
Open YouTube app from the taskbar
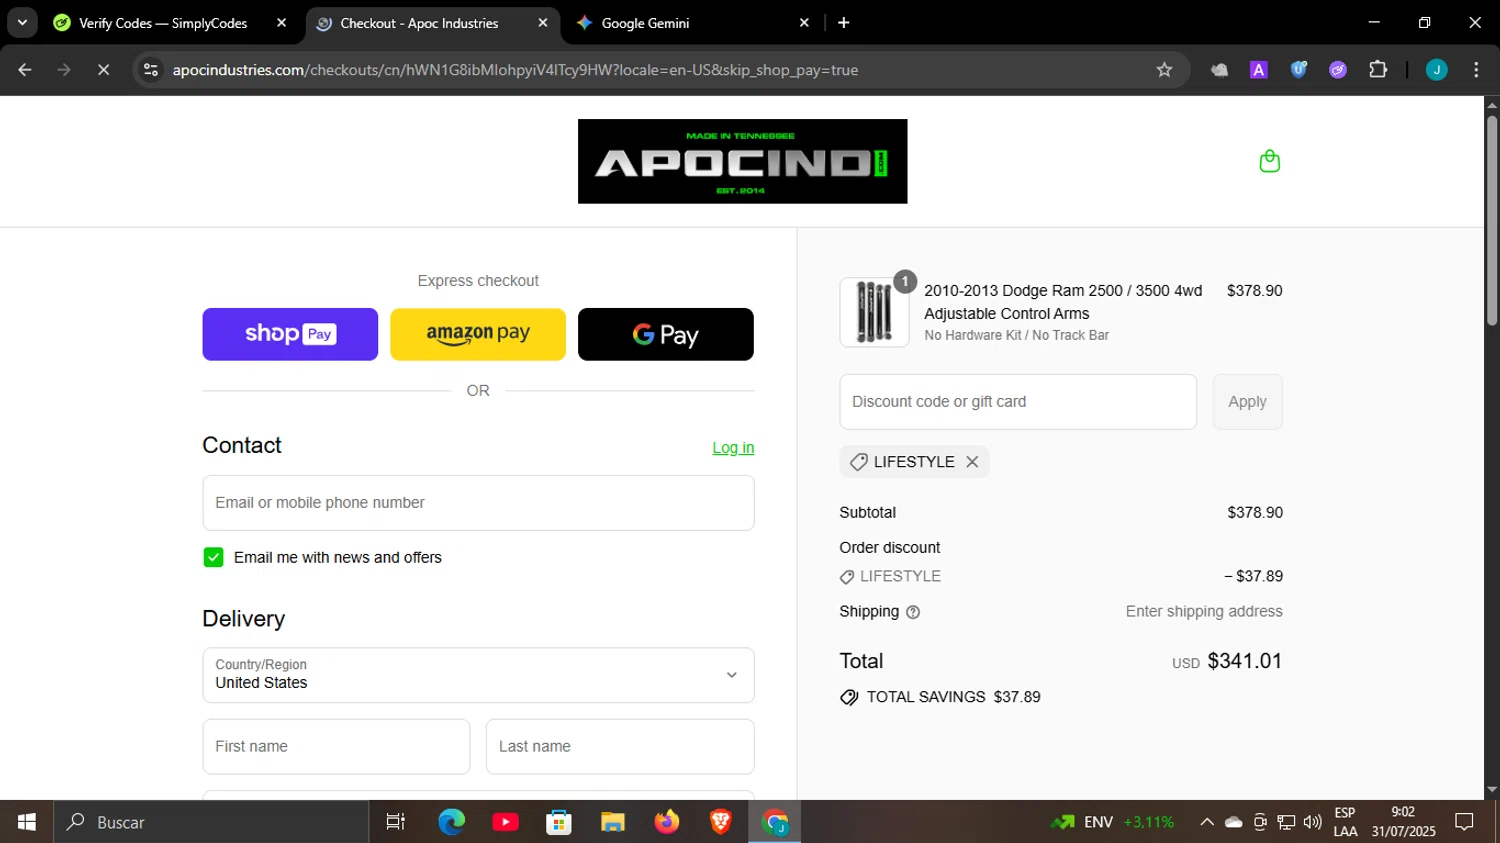point(505,822)
